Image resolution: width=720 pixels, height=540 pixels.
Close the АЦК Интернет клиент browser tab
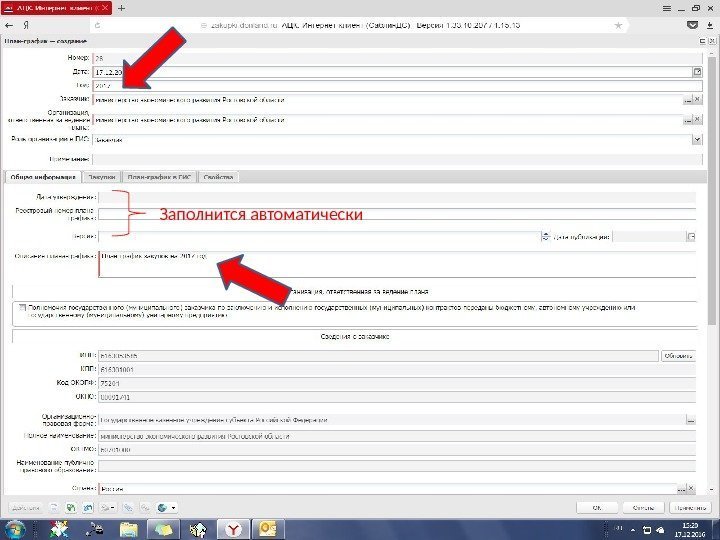coord(105,8)
